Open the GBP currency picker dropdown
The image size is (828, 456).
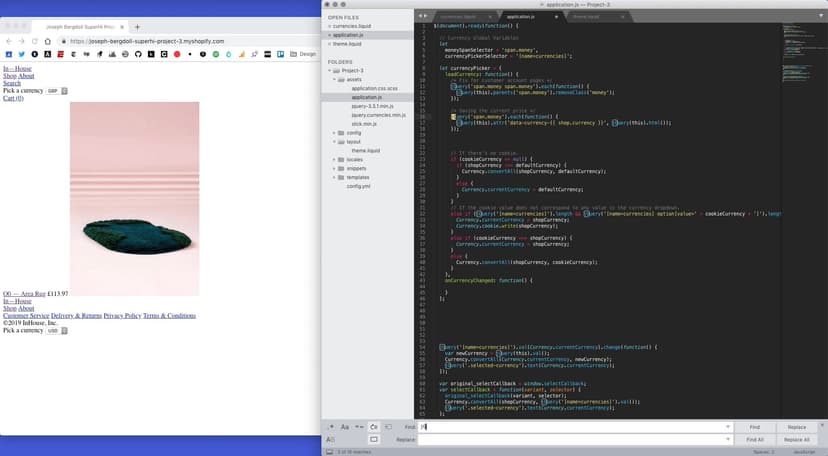pos(54,90)
